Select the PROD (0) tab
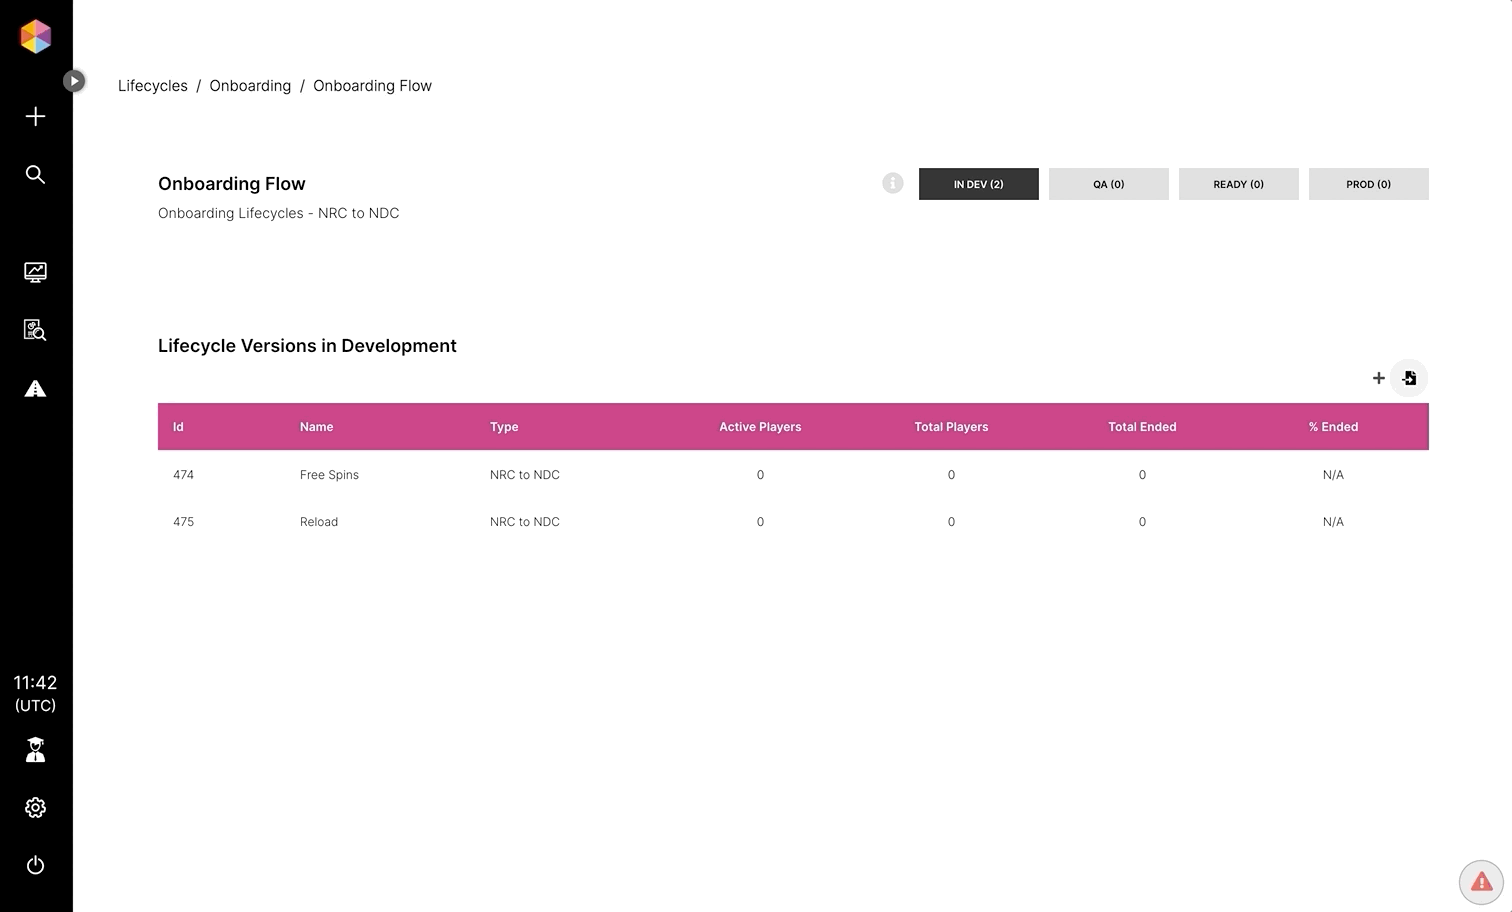1512x912 pixels. pos(1368,184)
